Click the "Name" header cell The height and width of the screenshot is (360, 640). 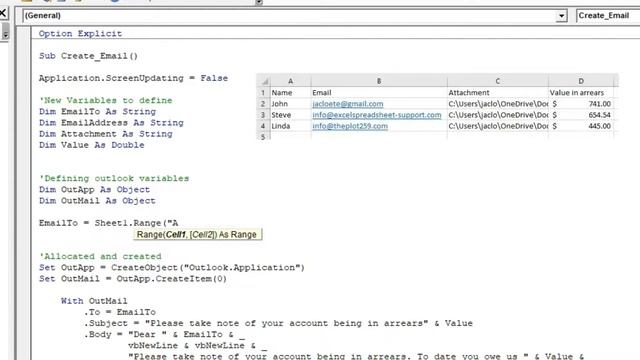point(290,93)
